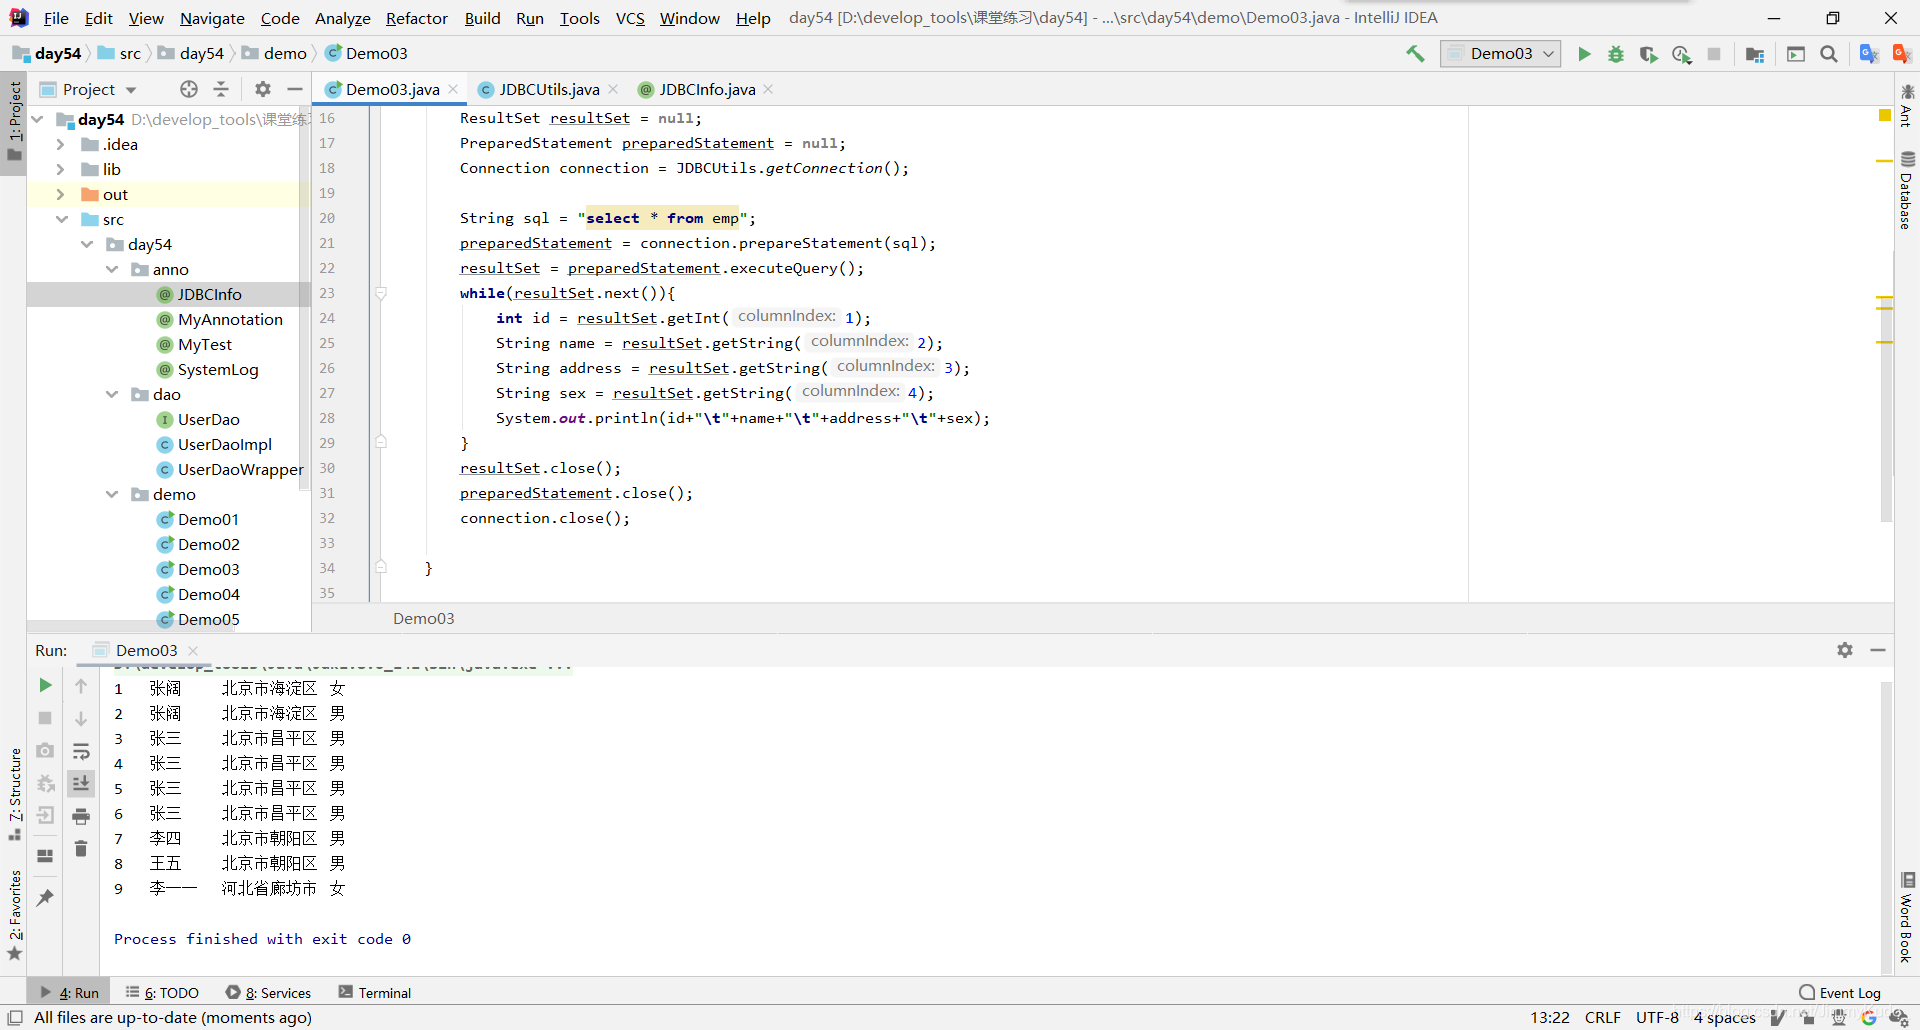This screenshot has height=1030, width=1920.
Task: Rerun Demo03 in the Run panel
Action: coord(45,685)
